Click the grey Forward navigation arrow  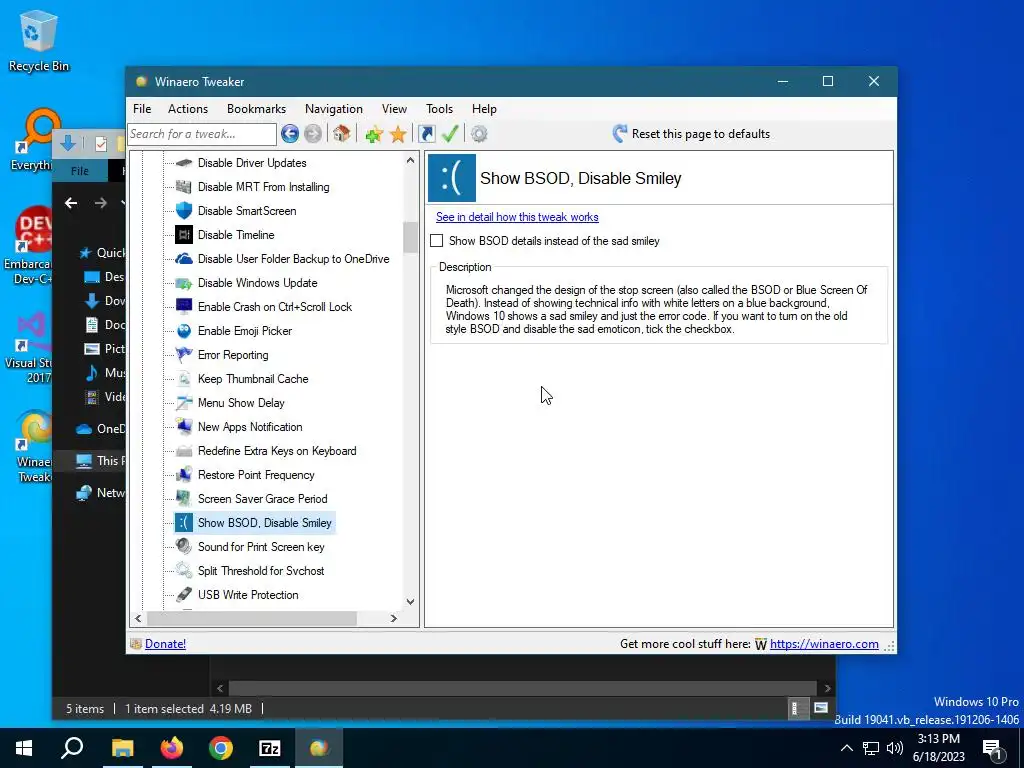tap(313, 134)
